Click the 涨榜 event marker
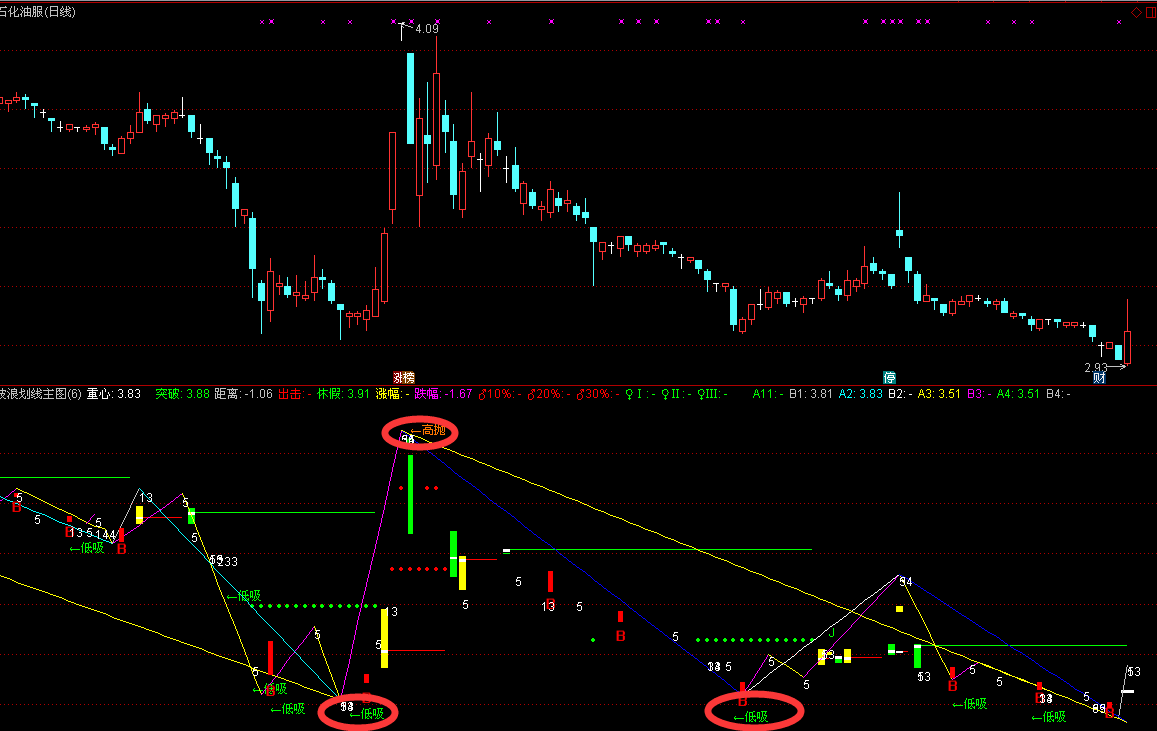Viewport: 1157px width, 731px height. pyautogui.click(x=404, y=378)
